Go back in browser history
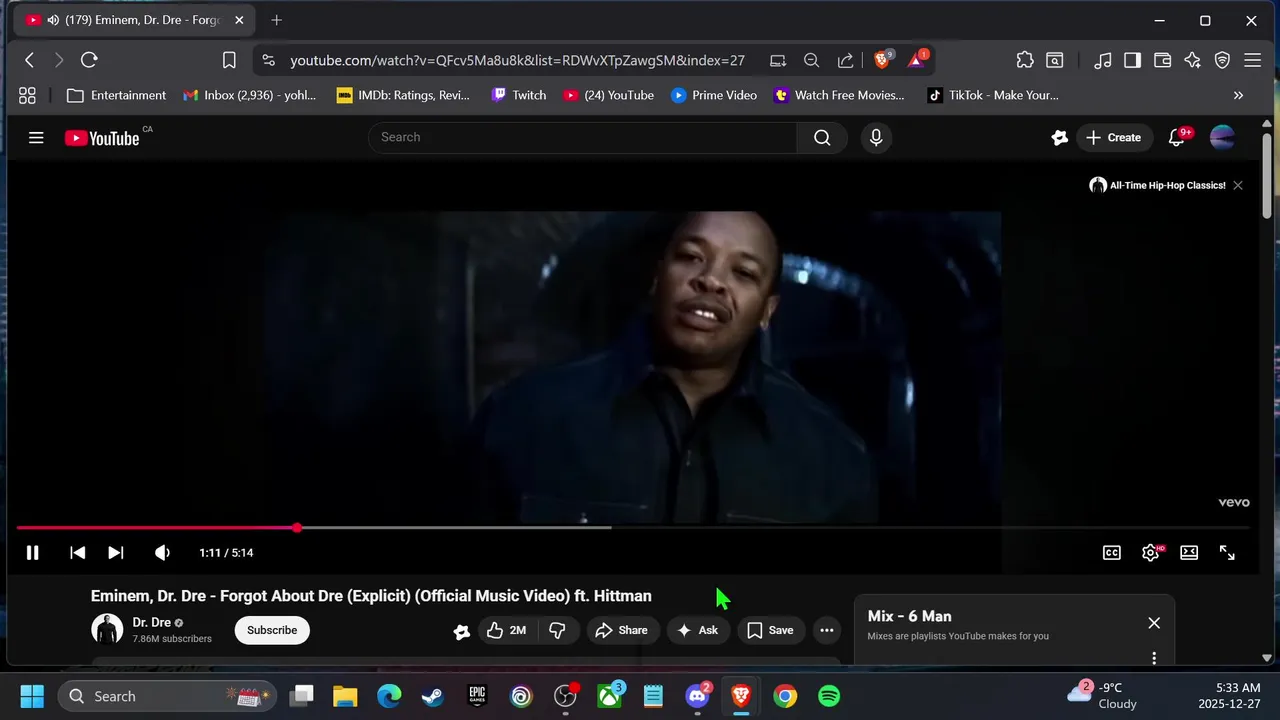 tap(29, 60)
